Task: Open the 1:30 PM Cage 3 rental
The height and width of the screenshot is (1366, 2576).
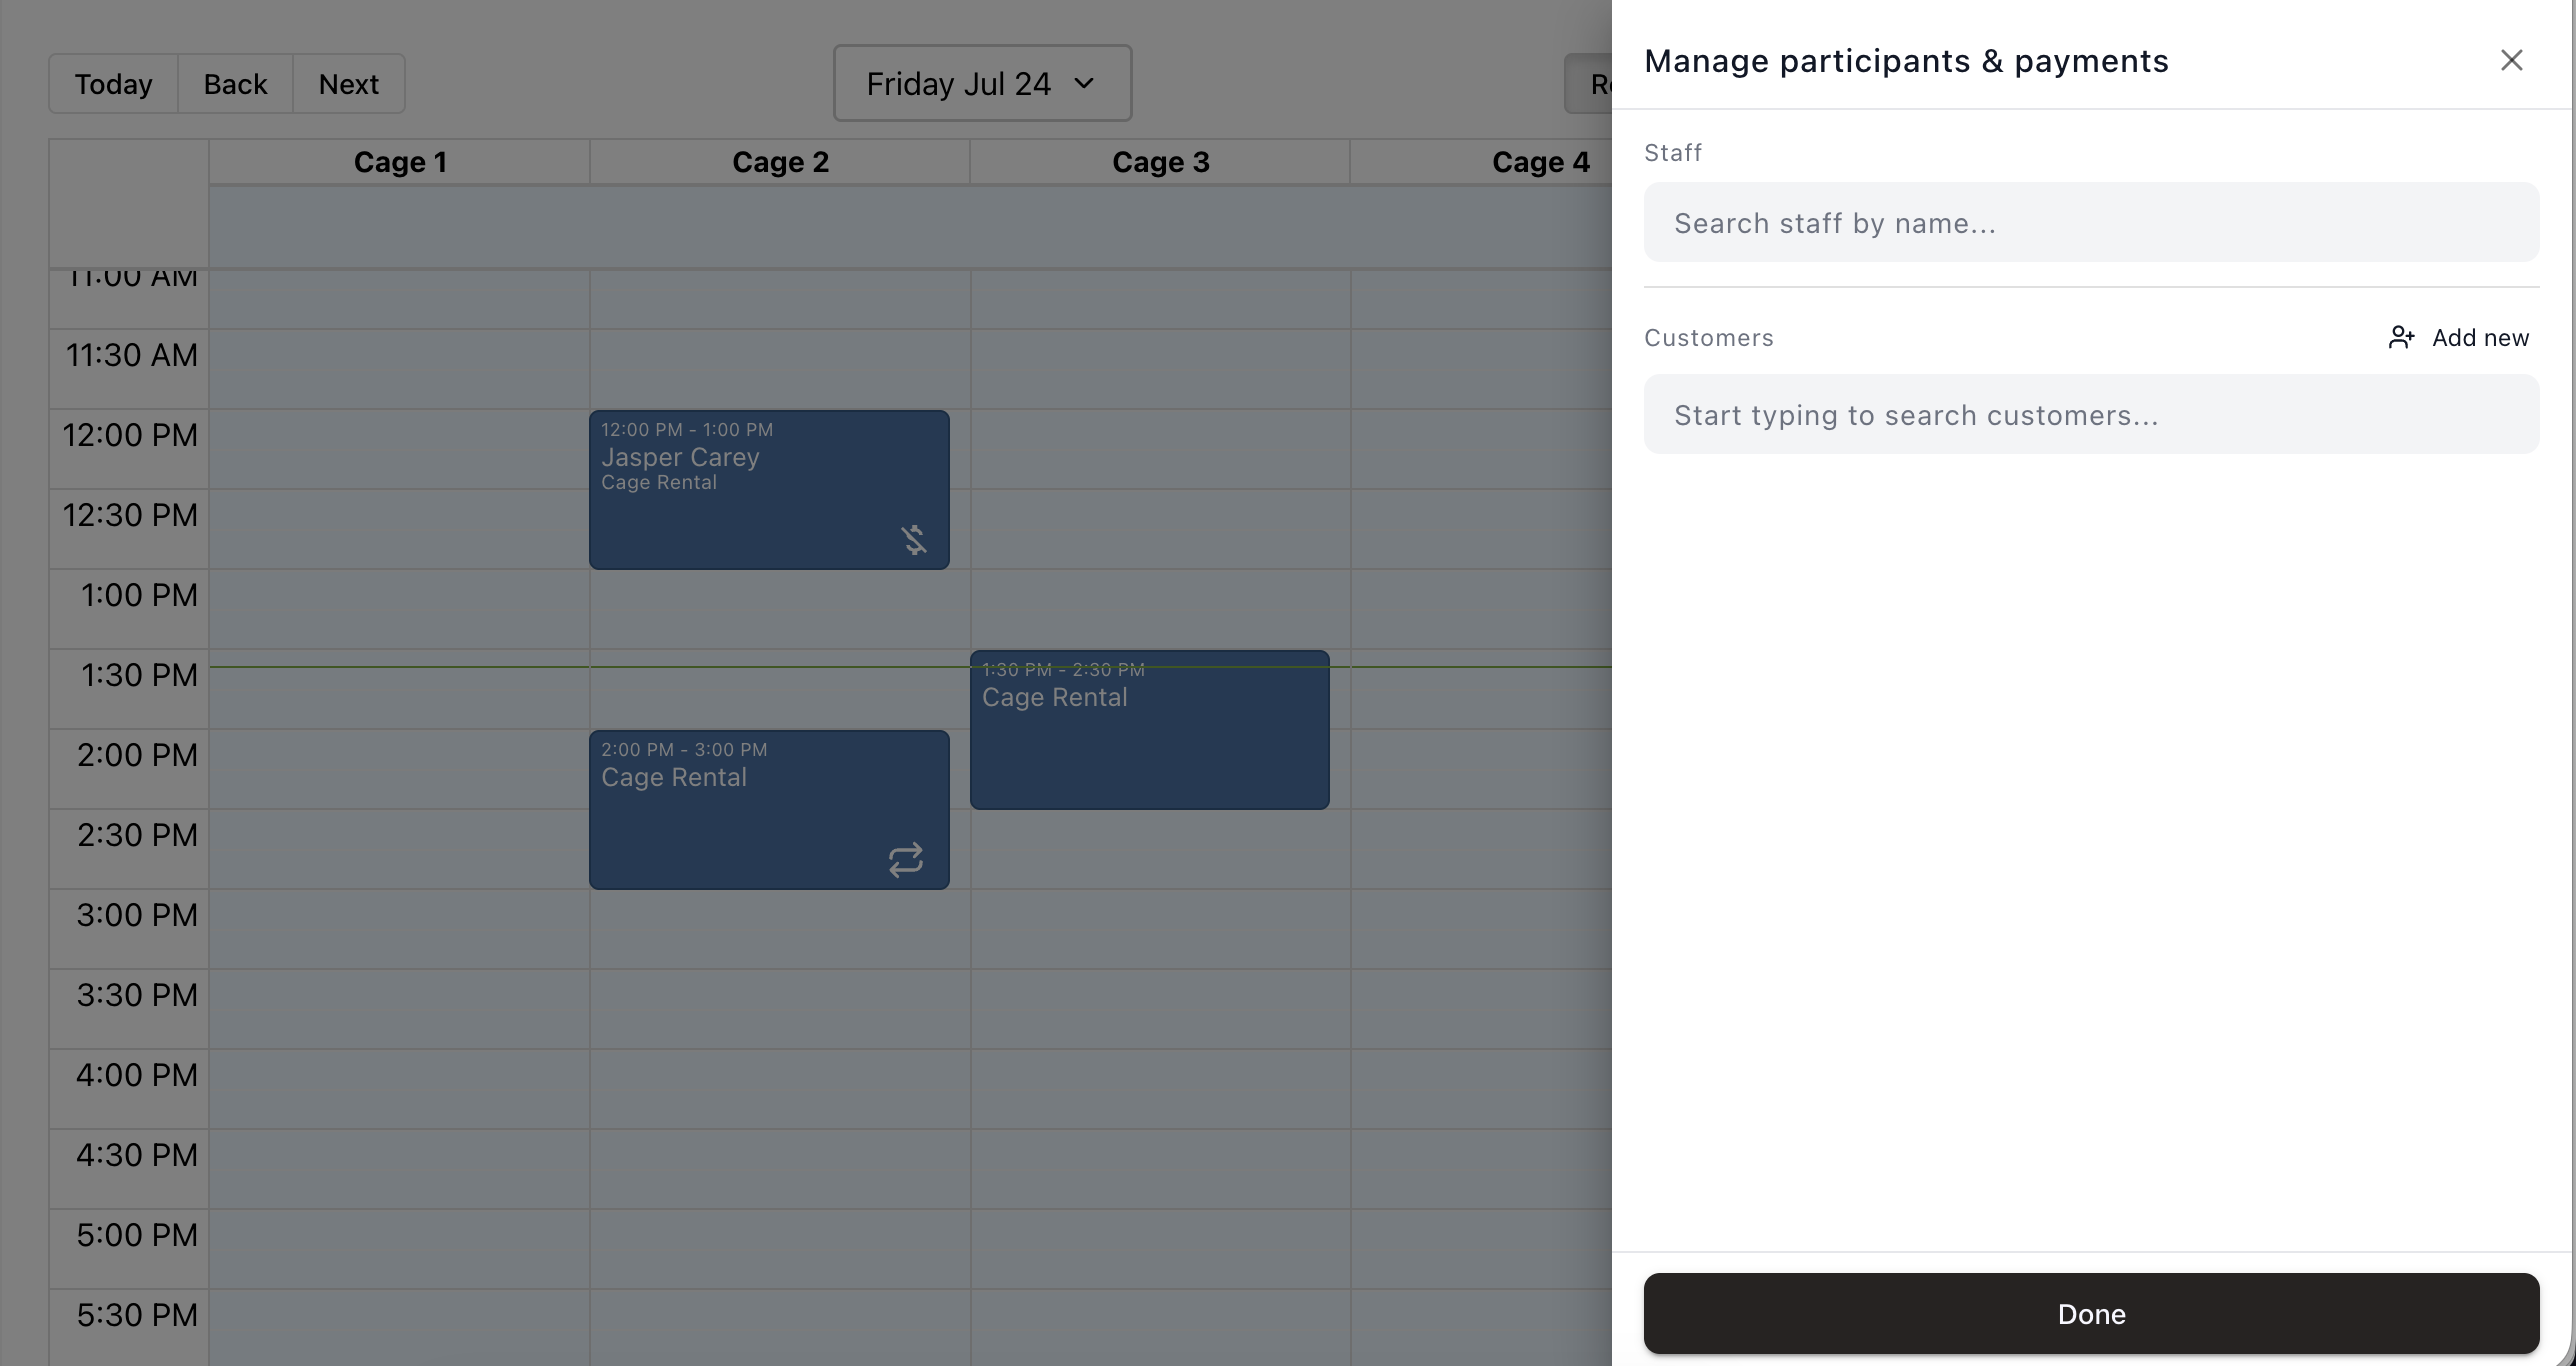Action: click(1149, 730)
